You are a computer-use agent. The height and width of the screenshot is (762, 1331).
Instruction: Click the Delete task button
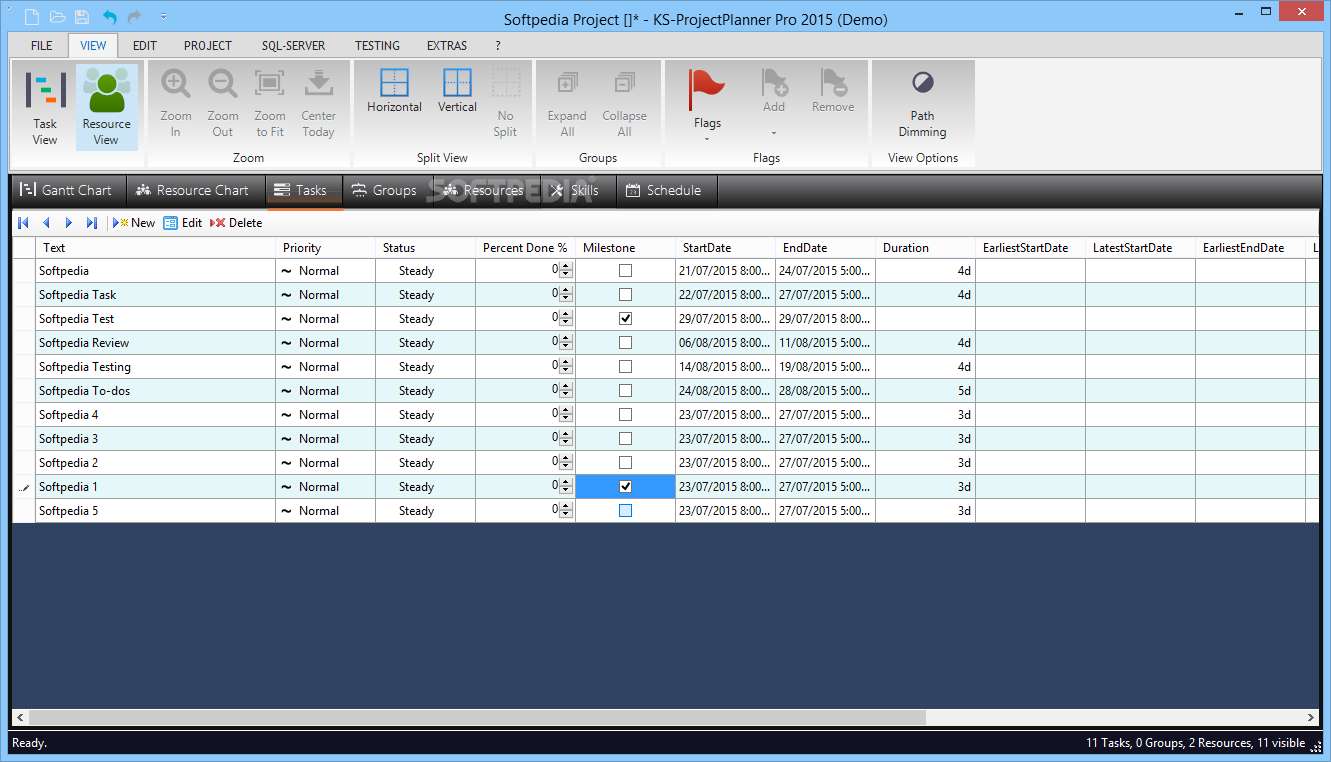[x=236, y=223]
